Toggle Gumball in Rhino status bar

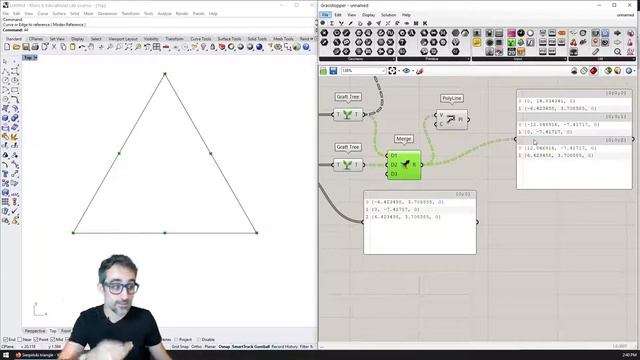point(262,347)
